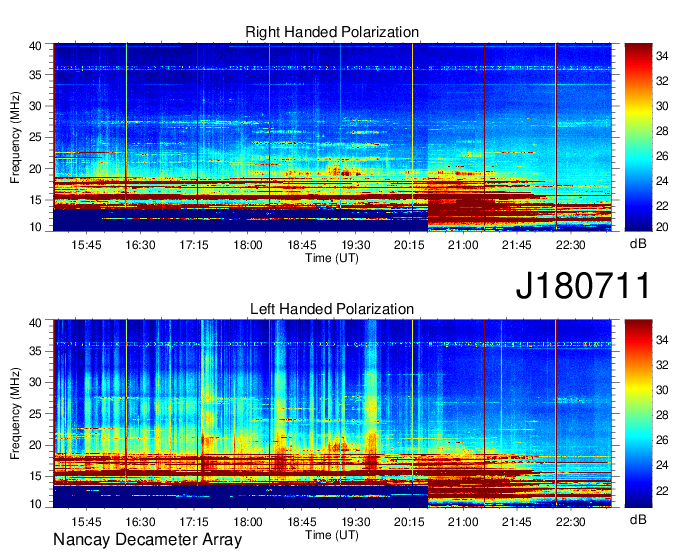This screenshot has height=552, width=680.
Task: Click 16:30 time tick of Right Handed plot
Action: [140, 245]
